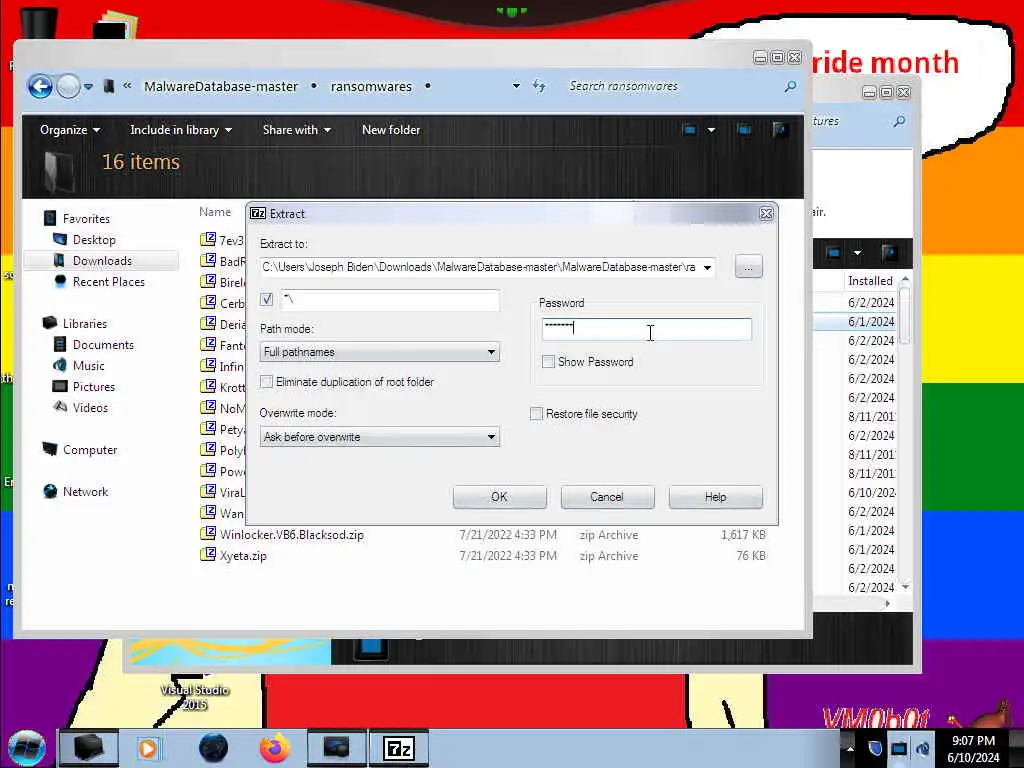Click the Installed column header in background window
Image resolution: width=1024 pixels, height=768 pixels.
pyautogui.click(x=870, y=281)
